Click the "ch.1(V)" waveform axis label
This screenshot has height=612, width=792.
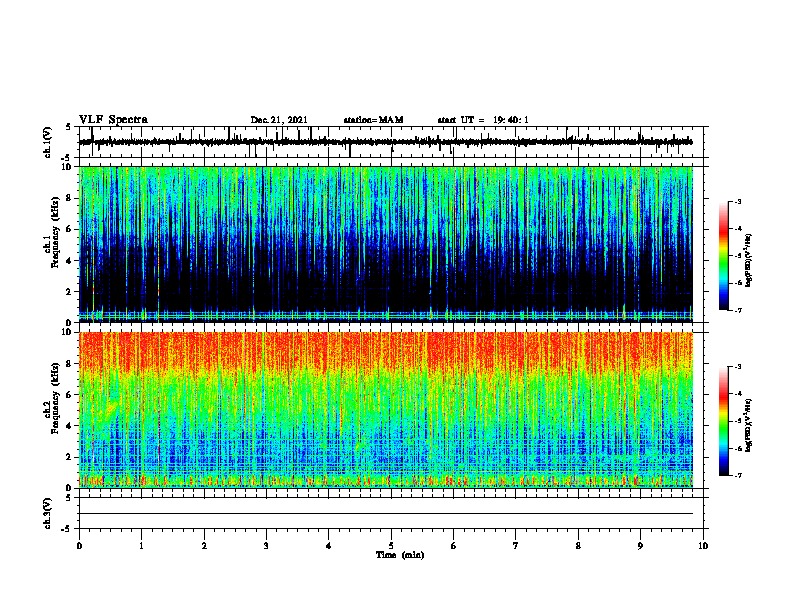[47, 142]
